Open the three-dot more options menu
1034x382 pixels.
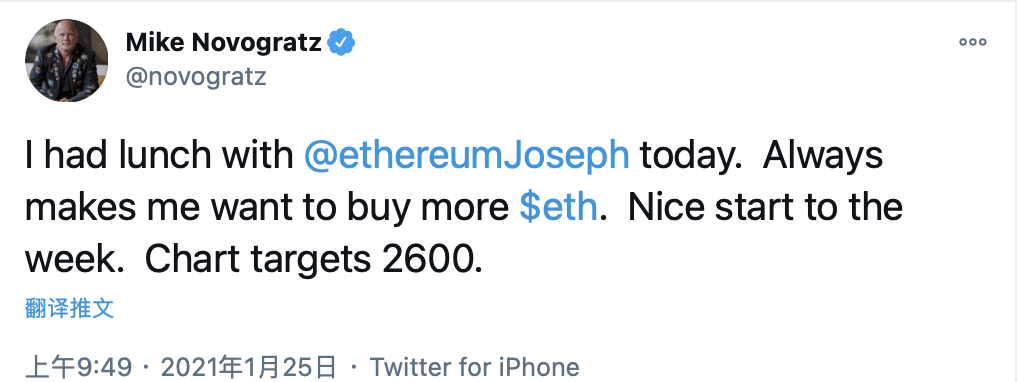pos(973,42)
